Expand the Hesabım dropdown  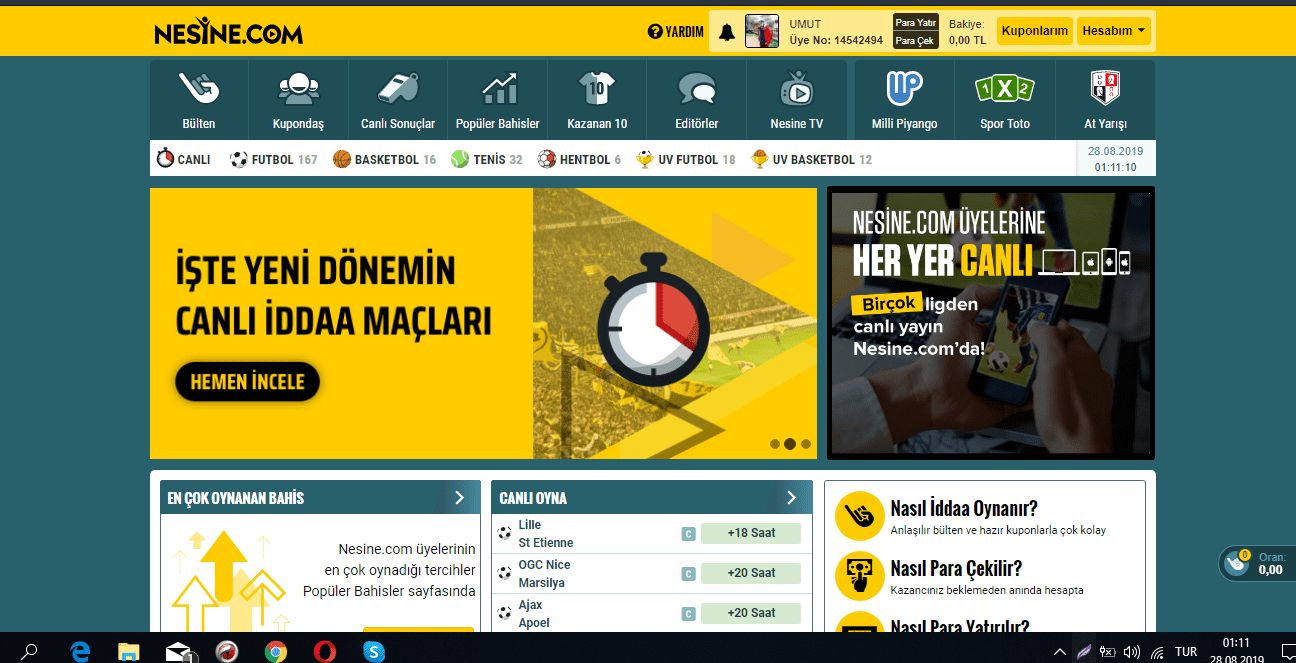pyautogui.click(x=1114, y=31)
